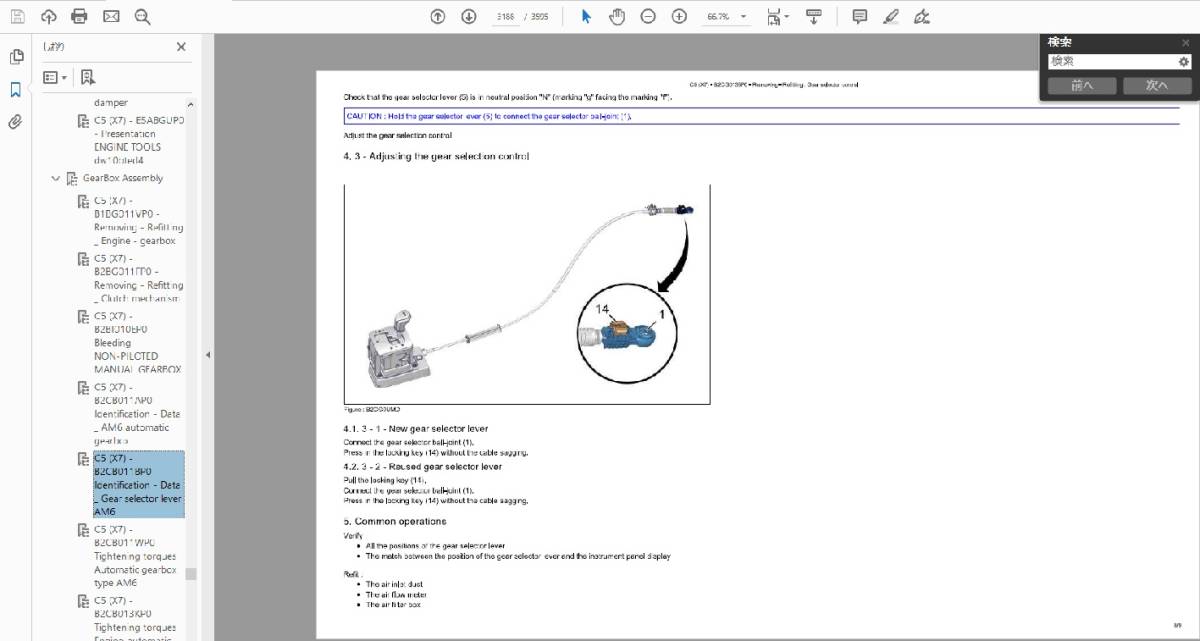1200x641 pixels.
Task: Open bookmark B1BG011VP0 Removing Refitting Engine gearbox
Action: pyautogui.click(x=139, y=221)
